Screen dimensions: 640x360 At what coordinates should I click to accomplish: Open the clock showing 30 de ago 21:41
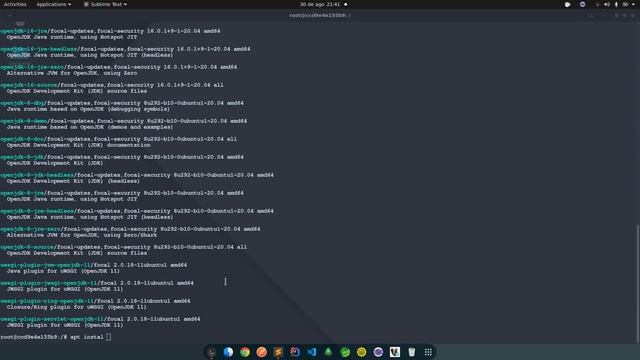click(320, 4)
